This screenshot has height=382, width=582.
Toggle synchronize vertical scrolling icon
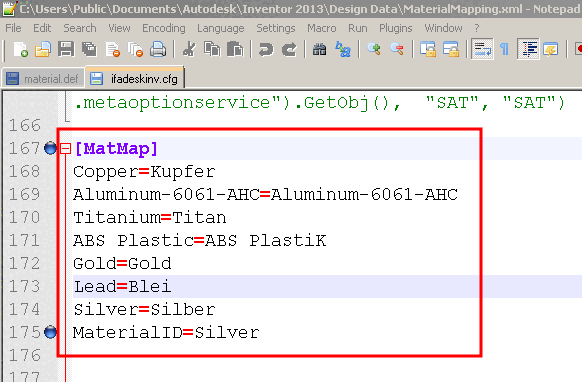[x=428, y=49]
